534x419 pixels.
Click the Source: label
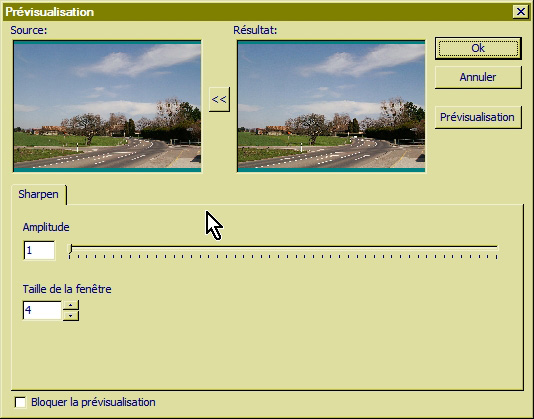coord(29,30)
